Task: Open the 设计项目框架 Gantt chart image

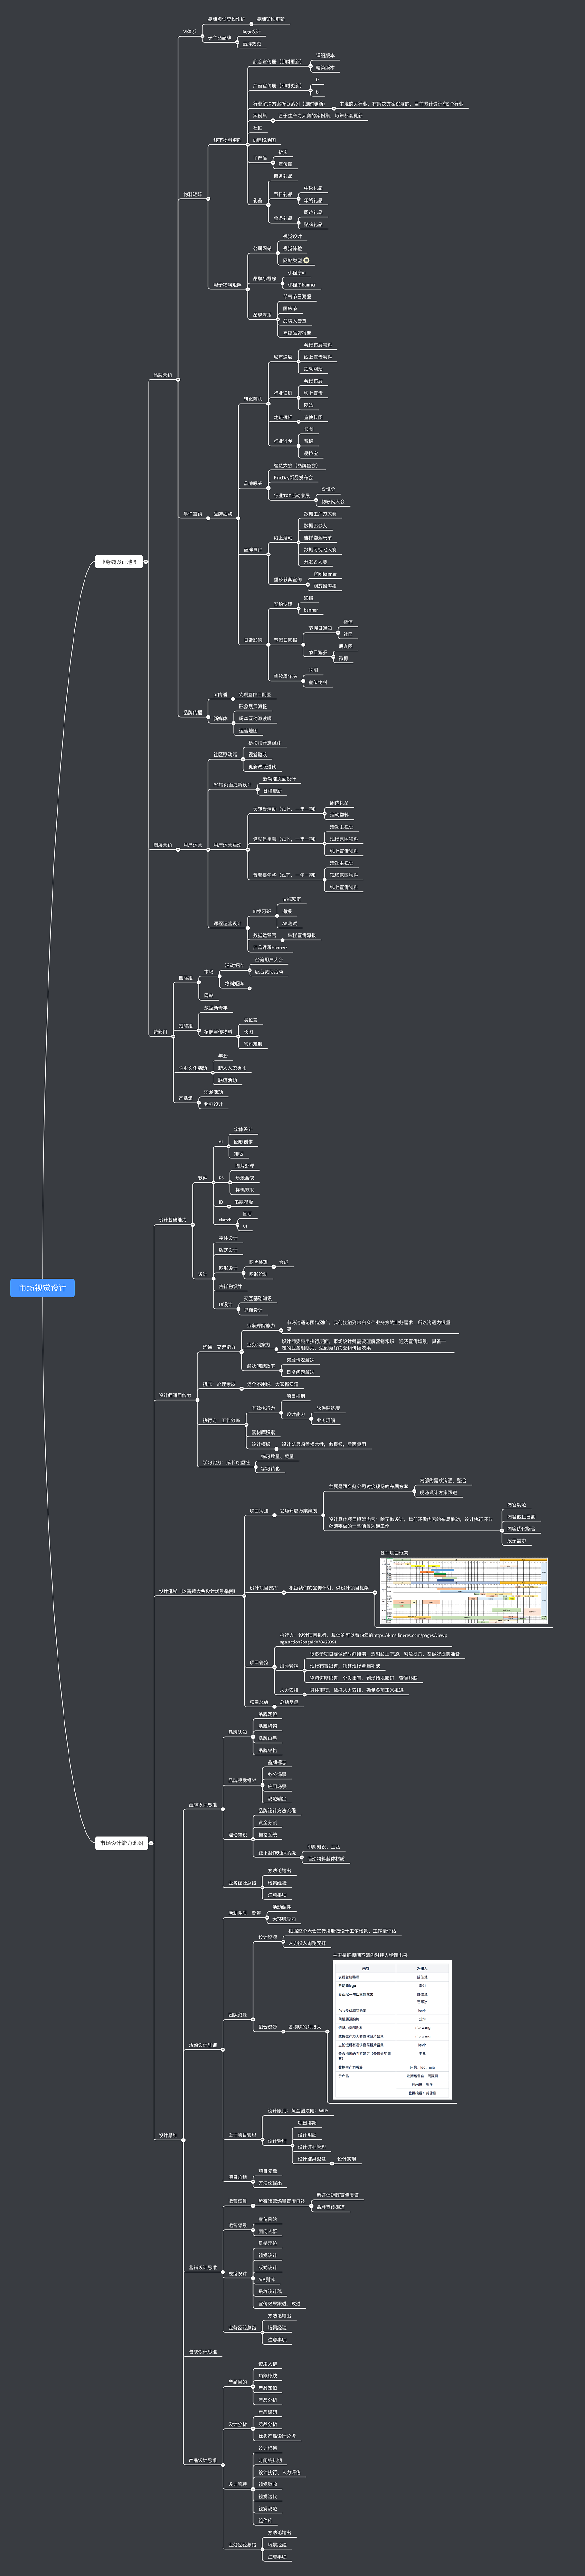Action: tap(464, 1590)
